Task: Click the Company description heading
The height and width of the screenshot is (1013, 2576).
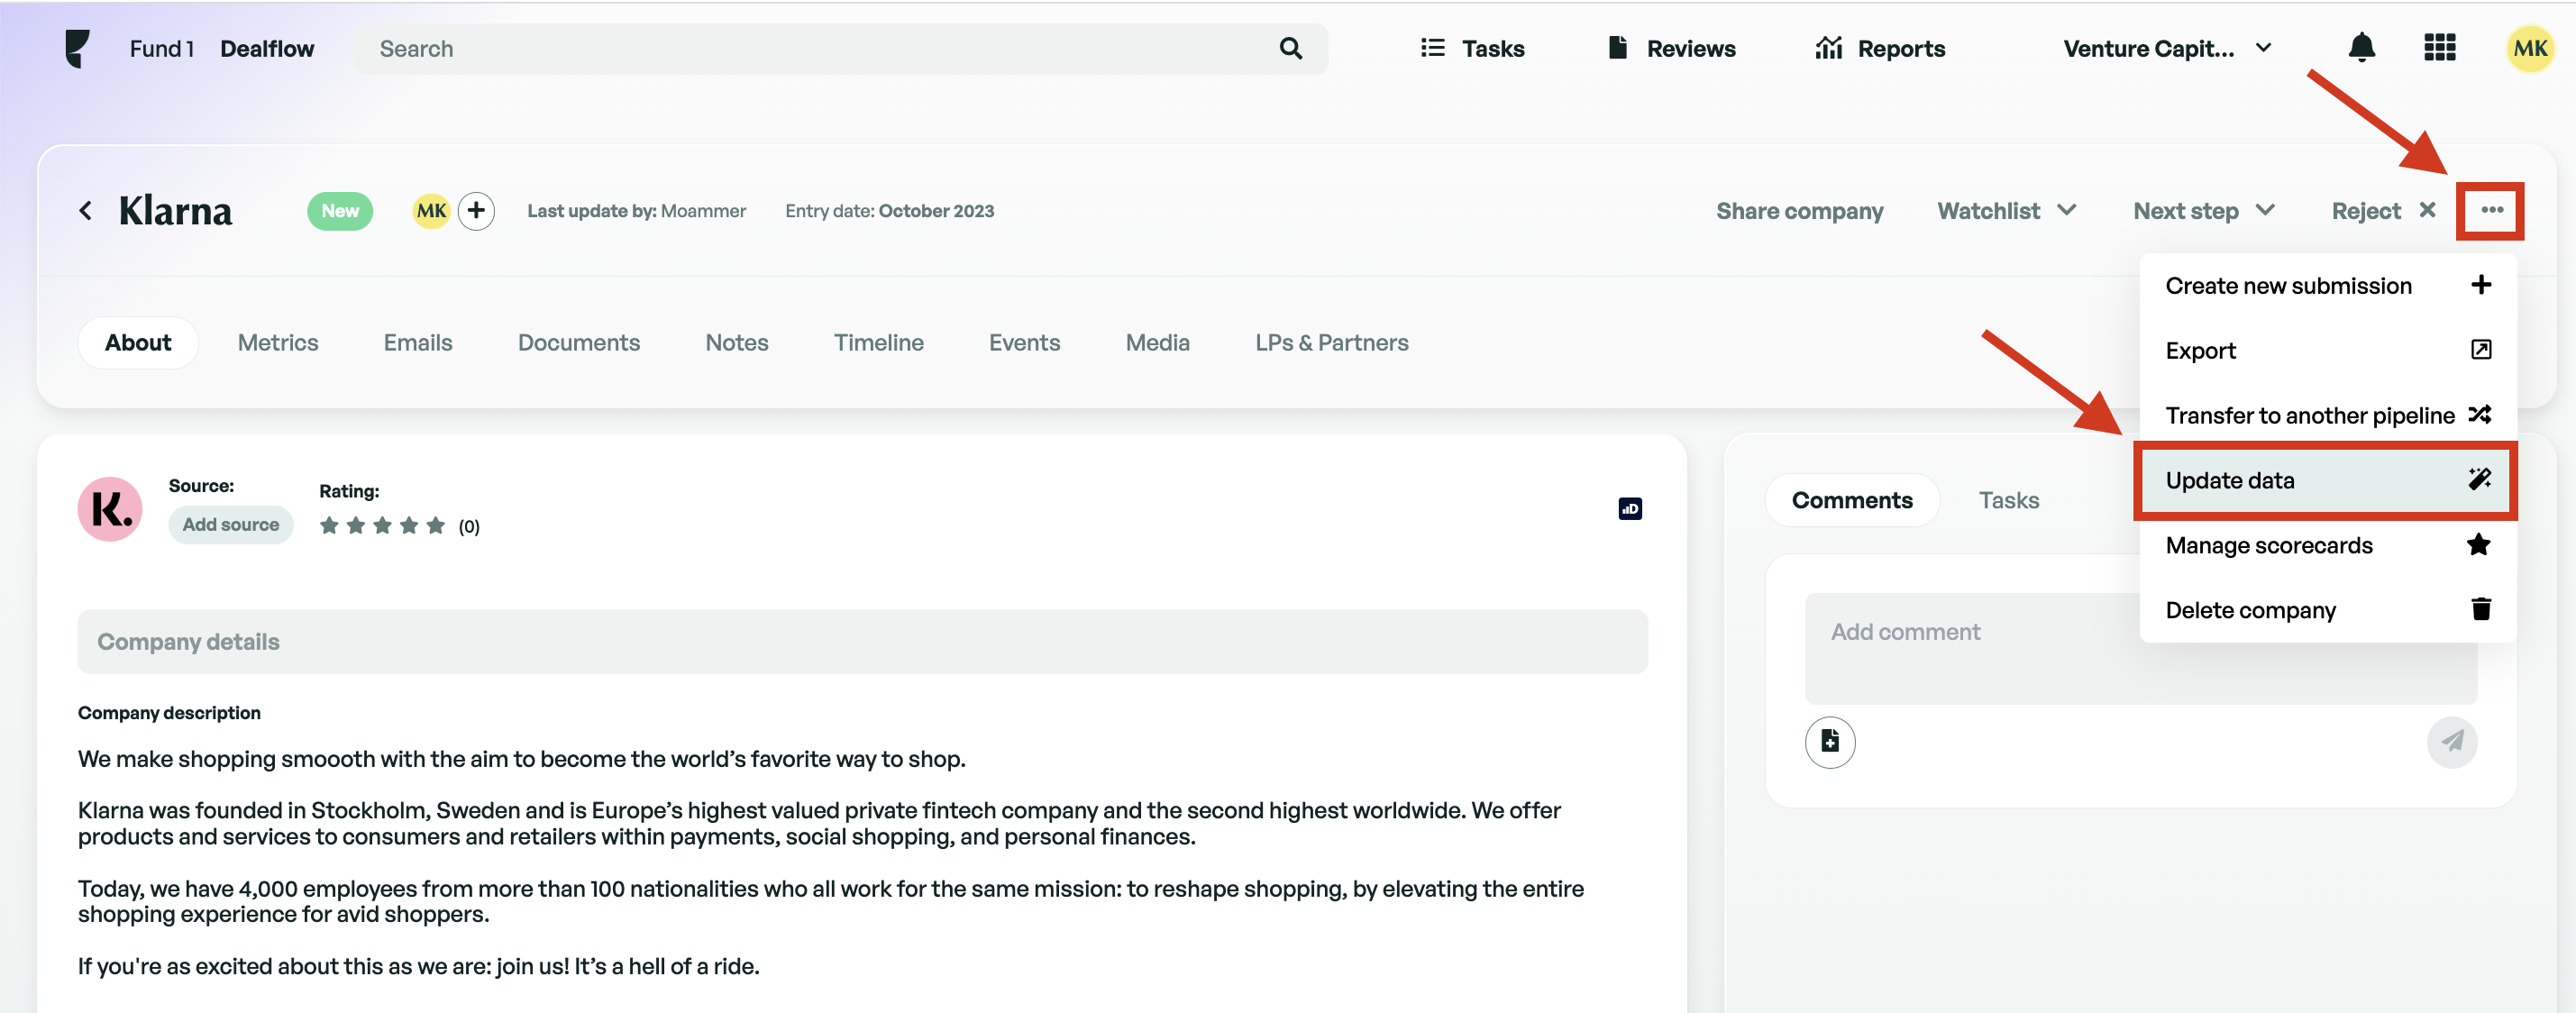Action: (x=169, y=712)
